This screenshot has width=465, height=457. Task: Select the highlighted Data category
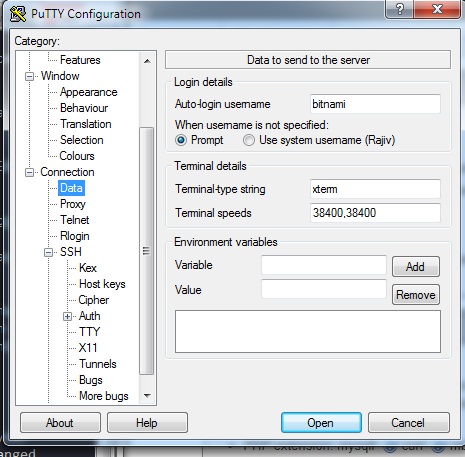tap(71, 188)
